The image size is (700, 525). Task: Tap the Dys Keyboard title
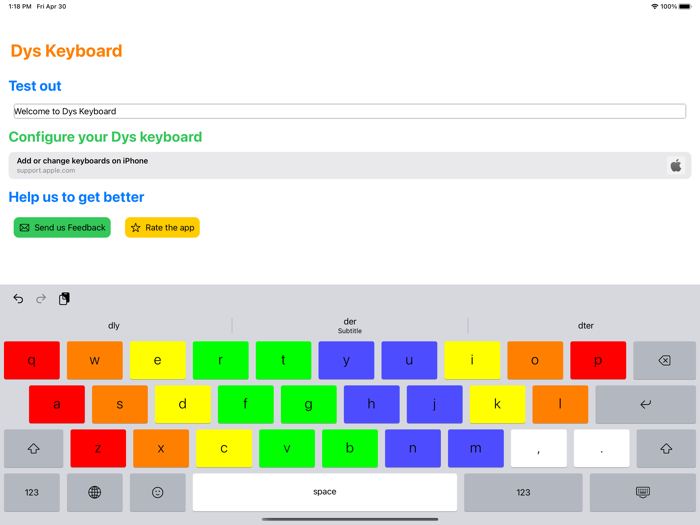(x=66, y=51)
